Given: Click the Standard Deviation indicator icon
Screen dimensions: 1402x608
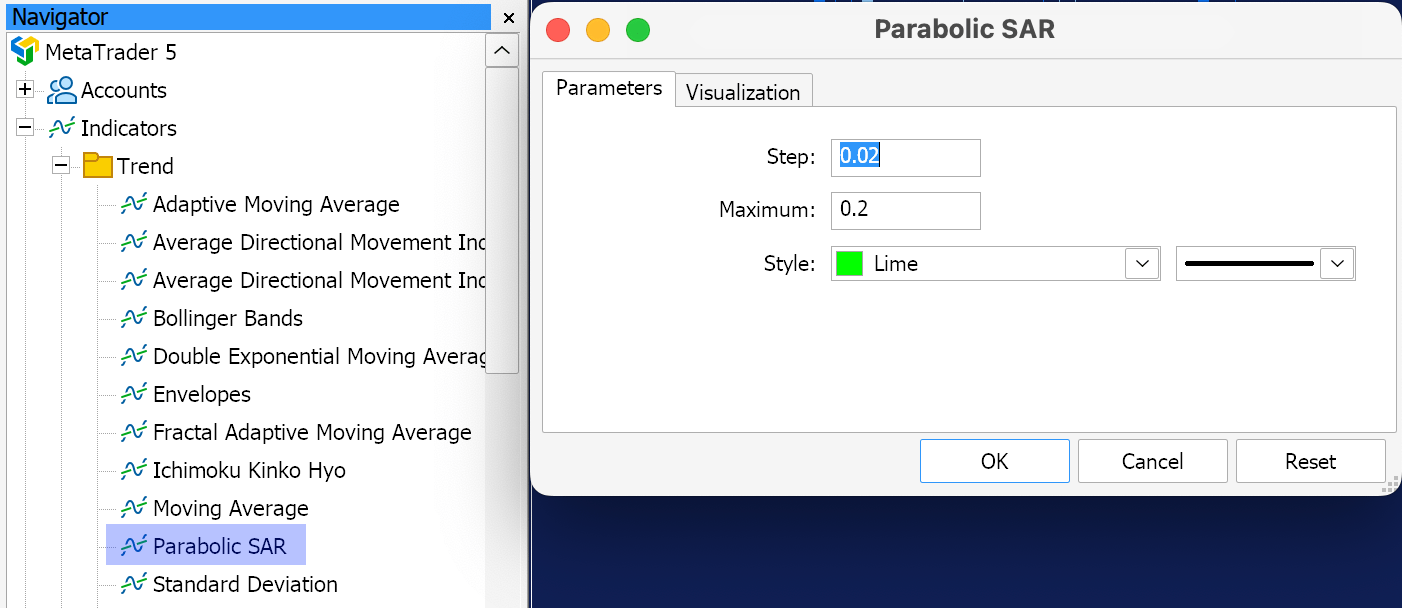Looking at the screenshot, I should click(134, 584).
